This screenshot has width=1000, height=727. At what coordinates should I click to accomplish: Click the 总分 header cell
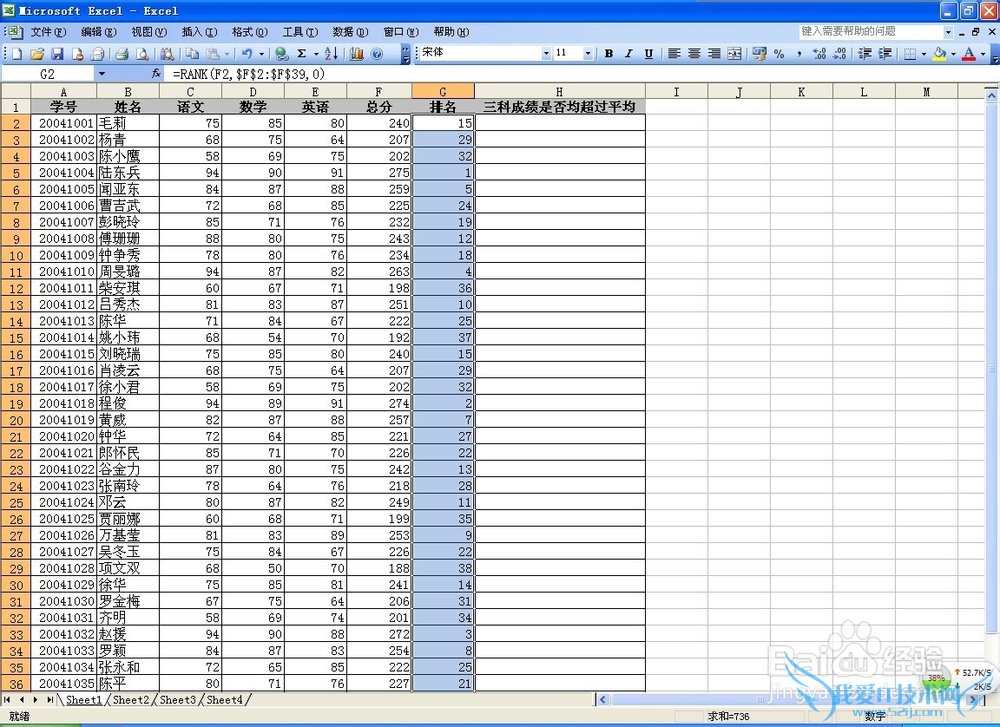[379, 106]
